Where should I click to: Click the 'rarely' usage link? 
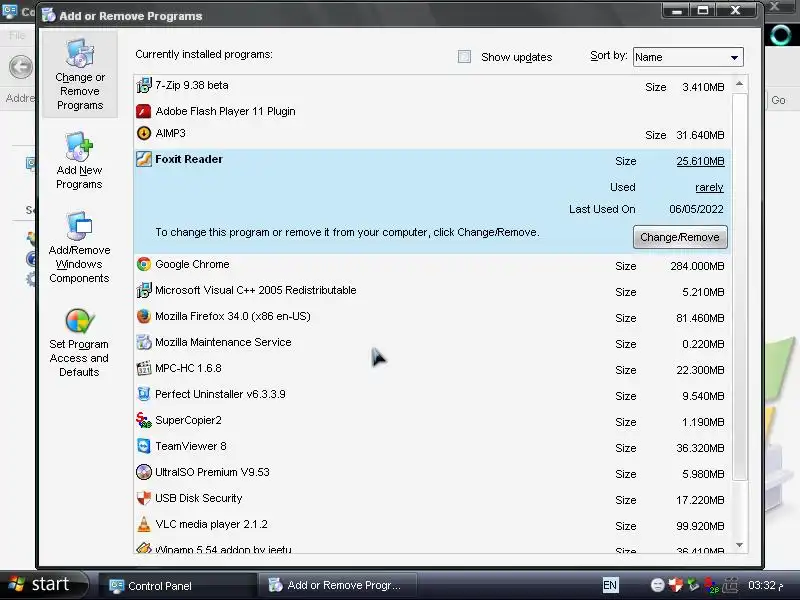click(709, 187)
